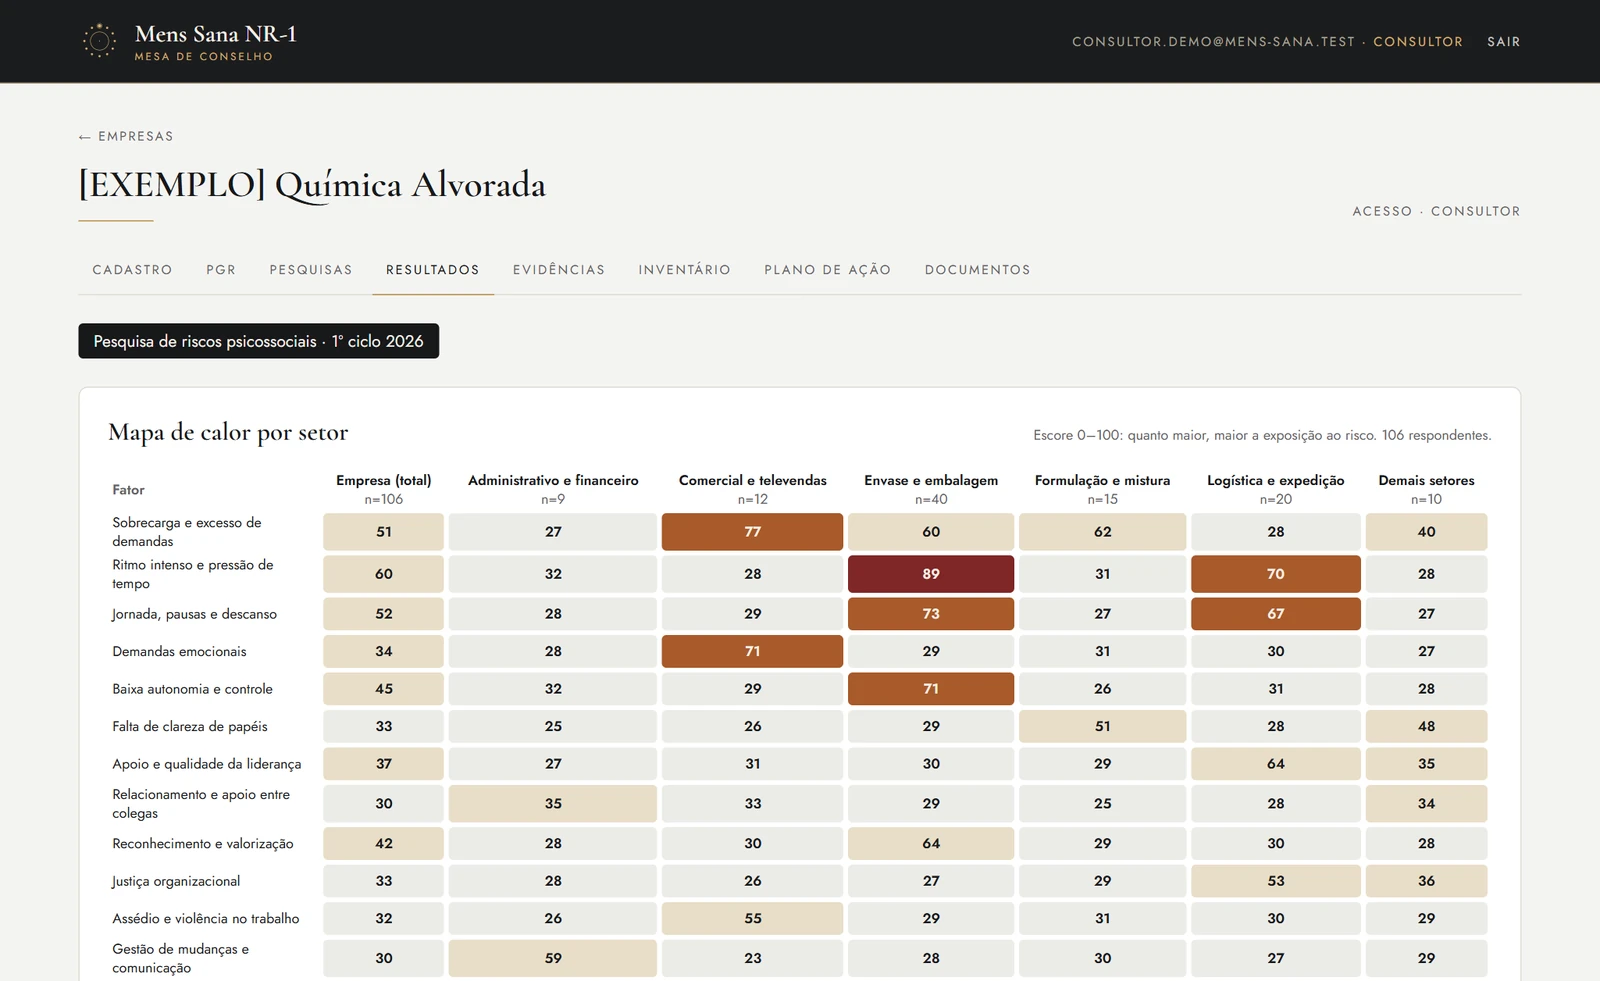Select the Formulação e mistura column header
1600x981 pixels.
[x=1103, y=489]
